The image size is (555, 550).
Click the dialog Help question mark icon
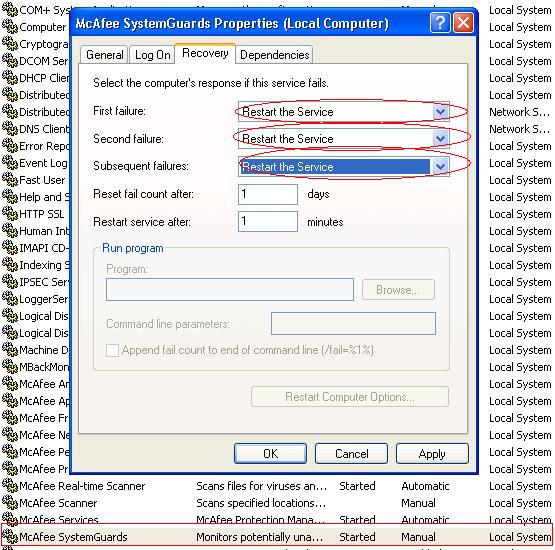(440, 23)
